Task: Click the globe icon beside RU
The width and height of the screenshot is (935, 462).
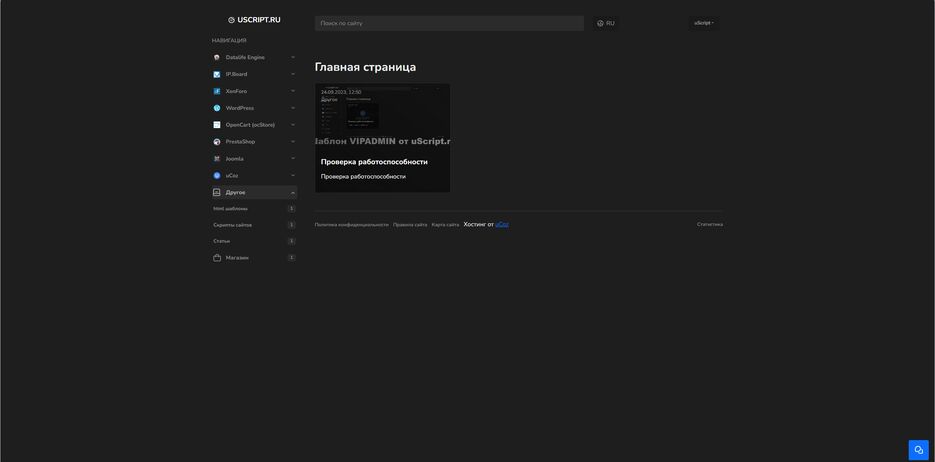Action: [600, 23]
